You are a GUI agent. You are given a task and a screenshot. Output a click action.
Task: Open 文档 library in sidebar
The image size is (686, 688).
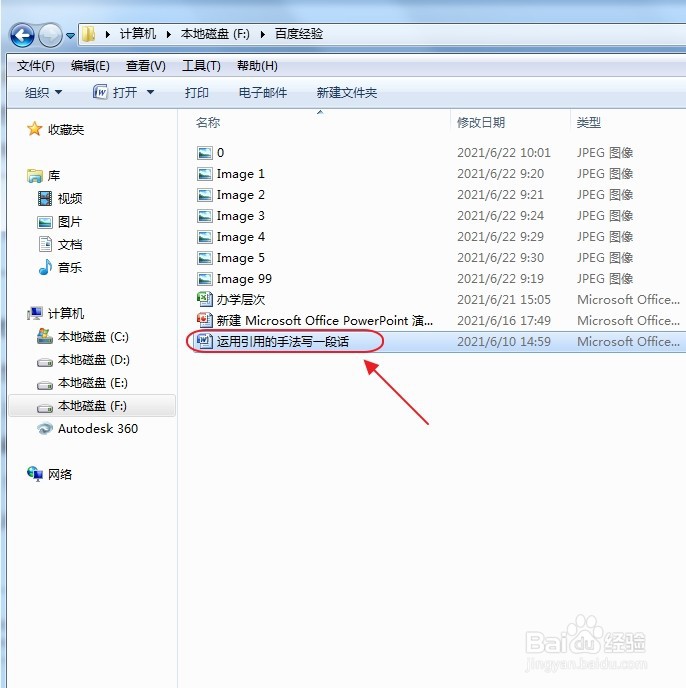coord(60,244)
